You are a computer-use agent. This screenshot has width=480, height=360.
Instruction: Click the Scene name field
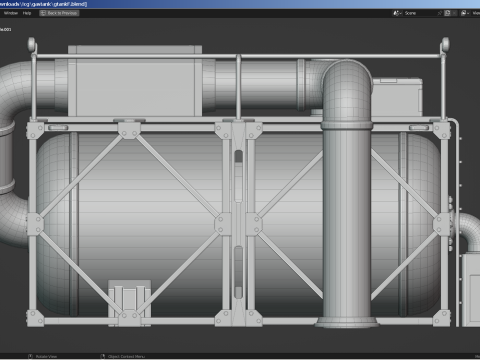coord(419,13)
